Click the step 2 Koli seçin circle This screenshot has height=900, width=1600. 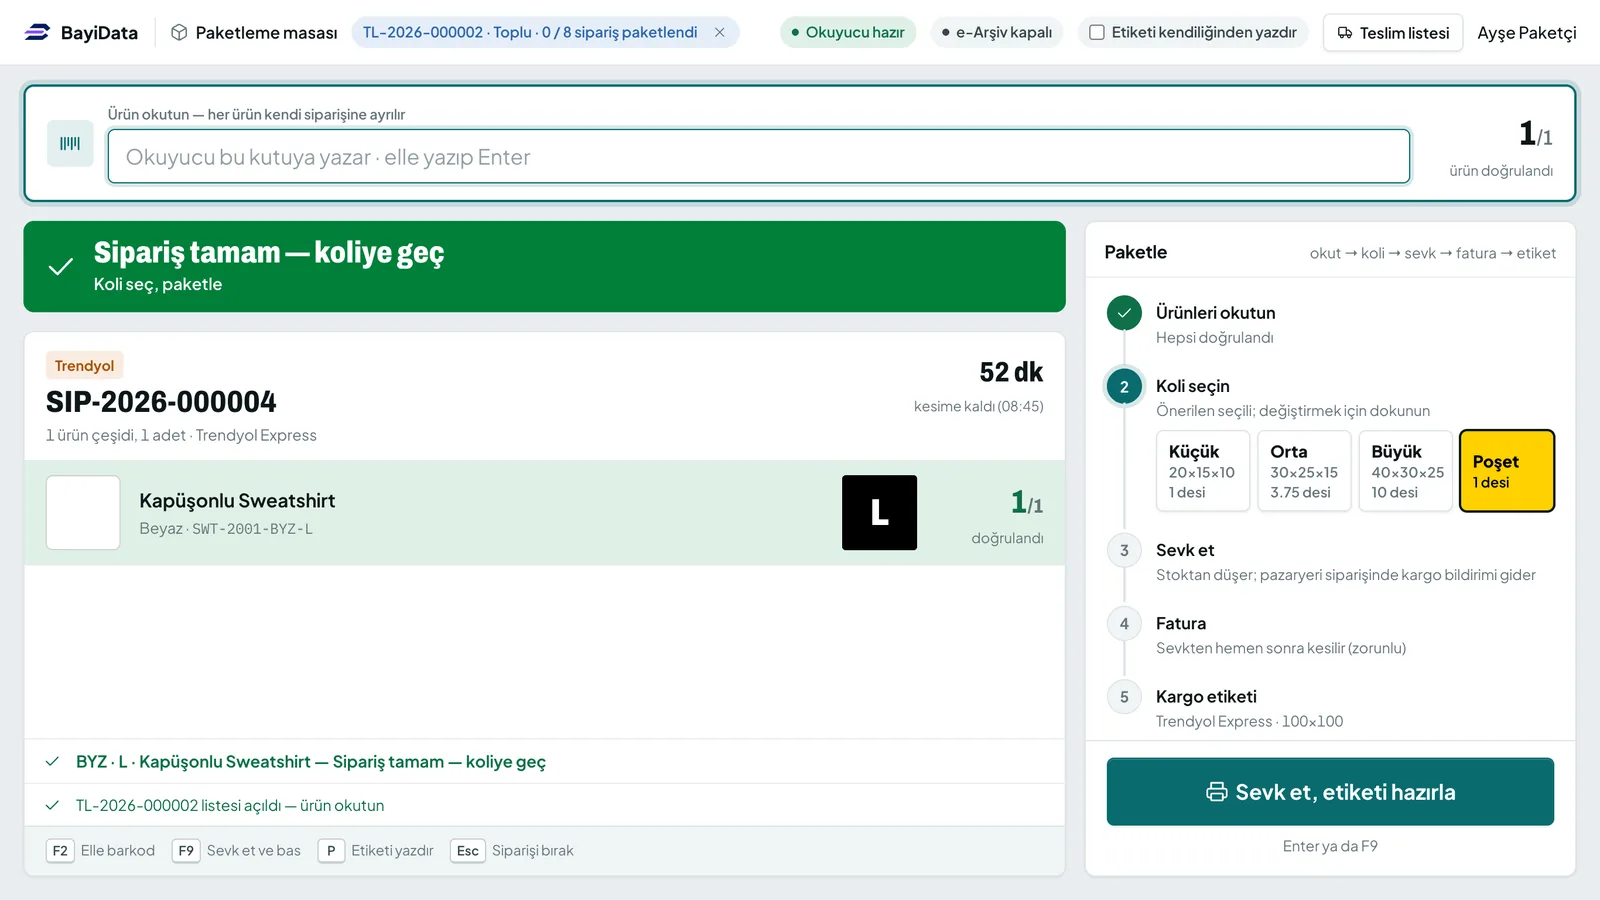(x=1124, y=387)
